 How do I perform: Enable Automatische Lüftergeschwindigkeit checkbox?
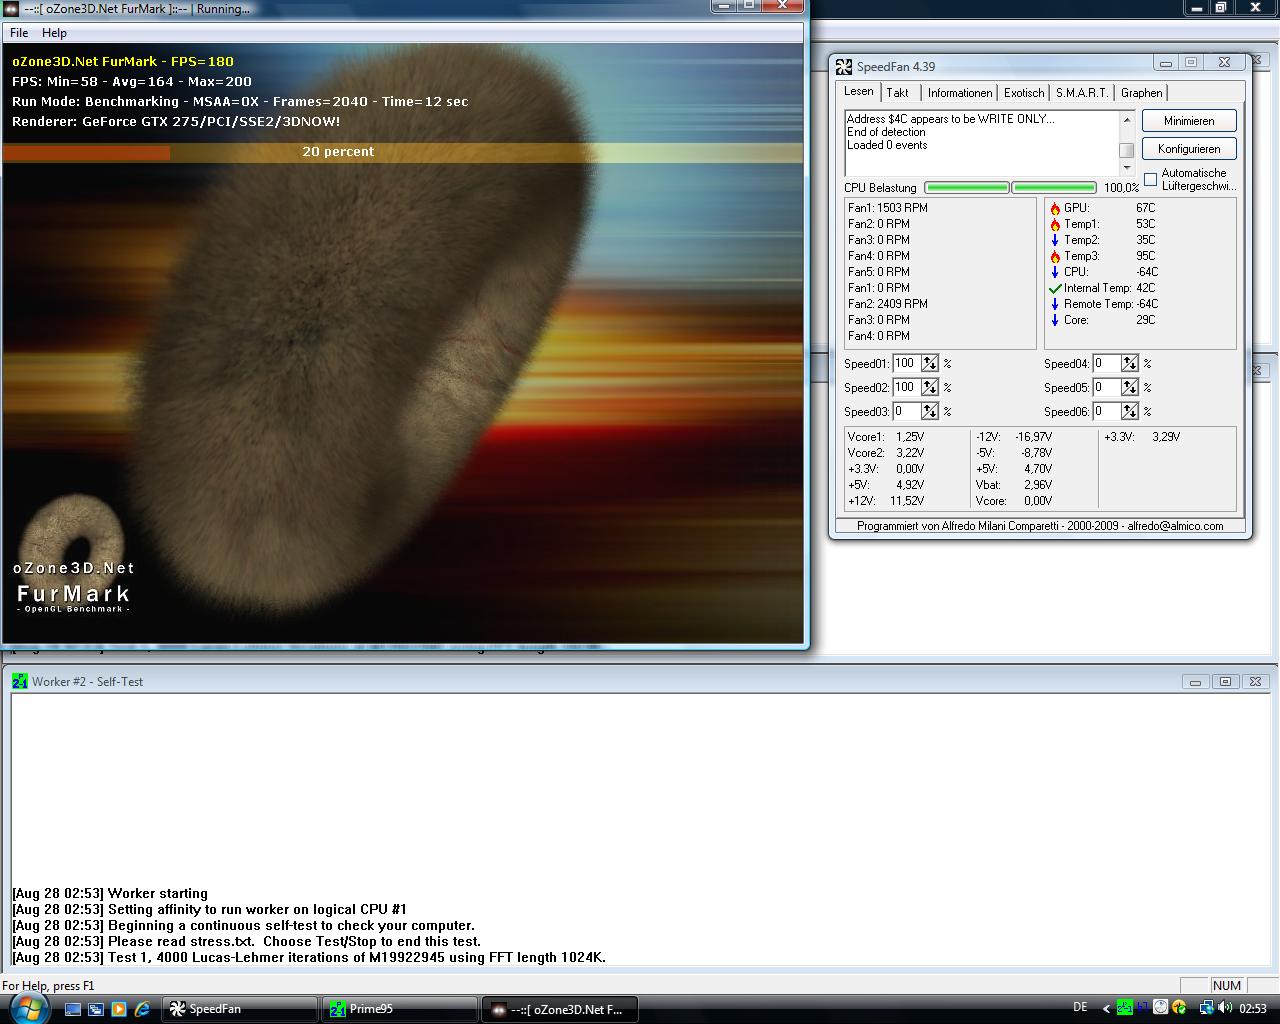1150,180
